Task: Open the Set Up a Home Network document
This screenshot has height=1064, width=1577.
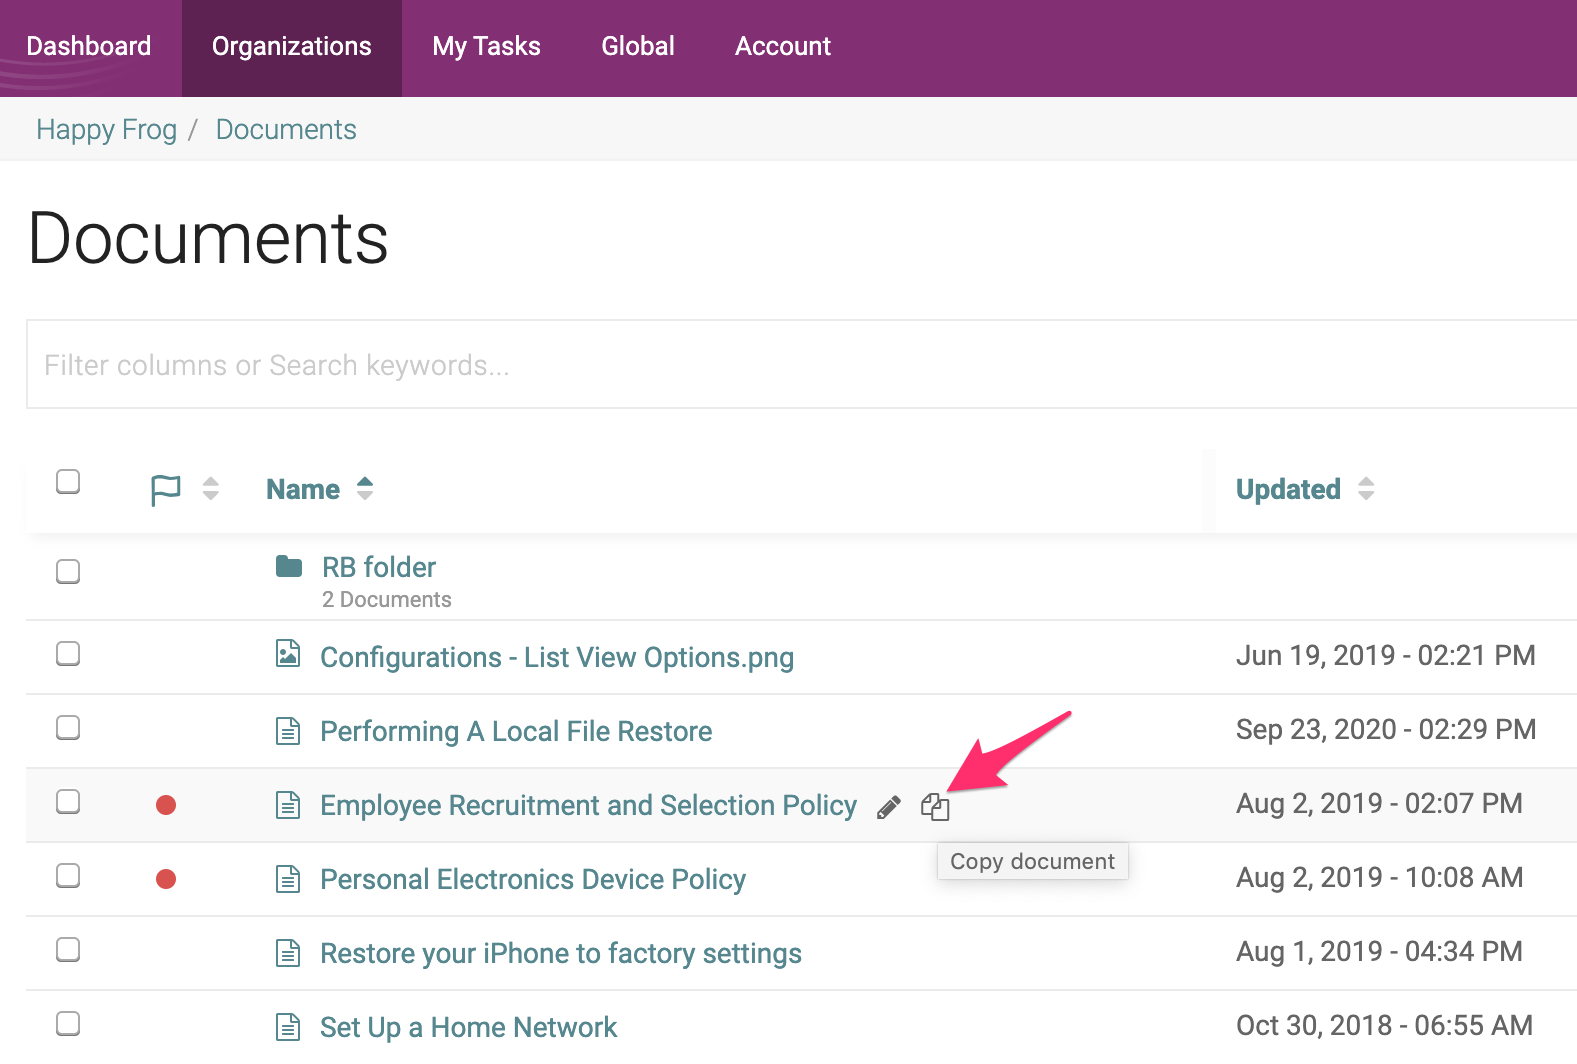Action: (x=468, y=1027)
